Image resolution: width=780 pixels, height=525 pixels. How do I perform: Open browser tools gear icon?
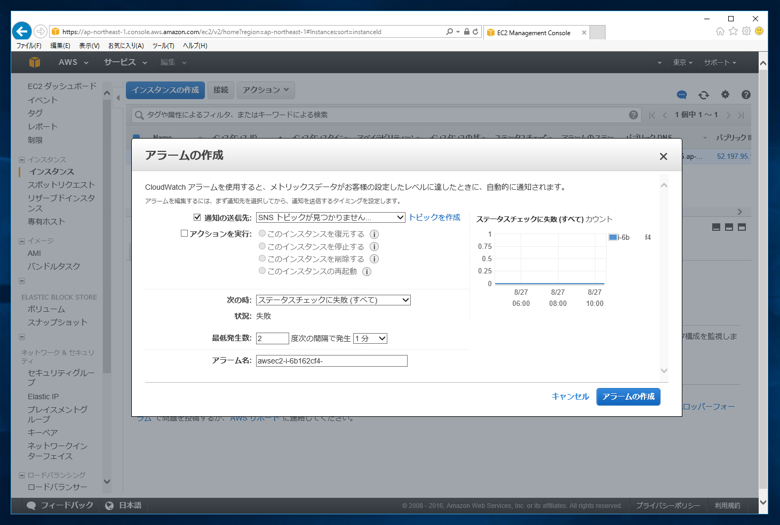[x=746, y=31]
